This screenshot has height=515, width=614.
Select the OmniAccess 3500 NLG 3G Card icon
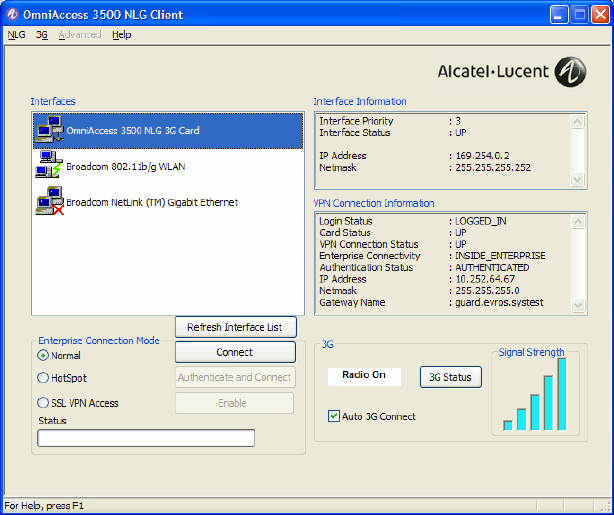[x=49, y=130]
